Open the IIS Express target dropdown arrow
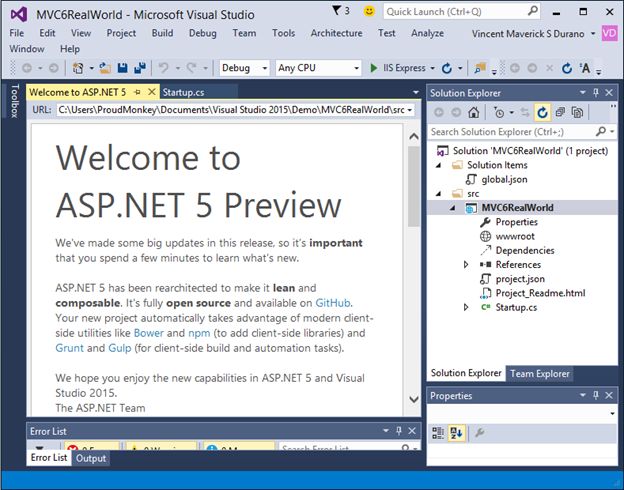 (x=432, y=68)
